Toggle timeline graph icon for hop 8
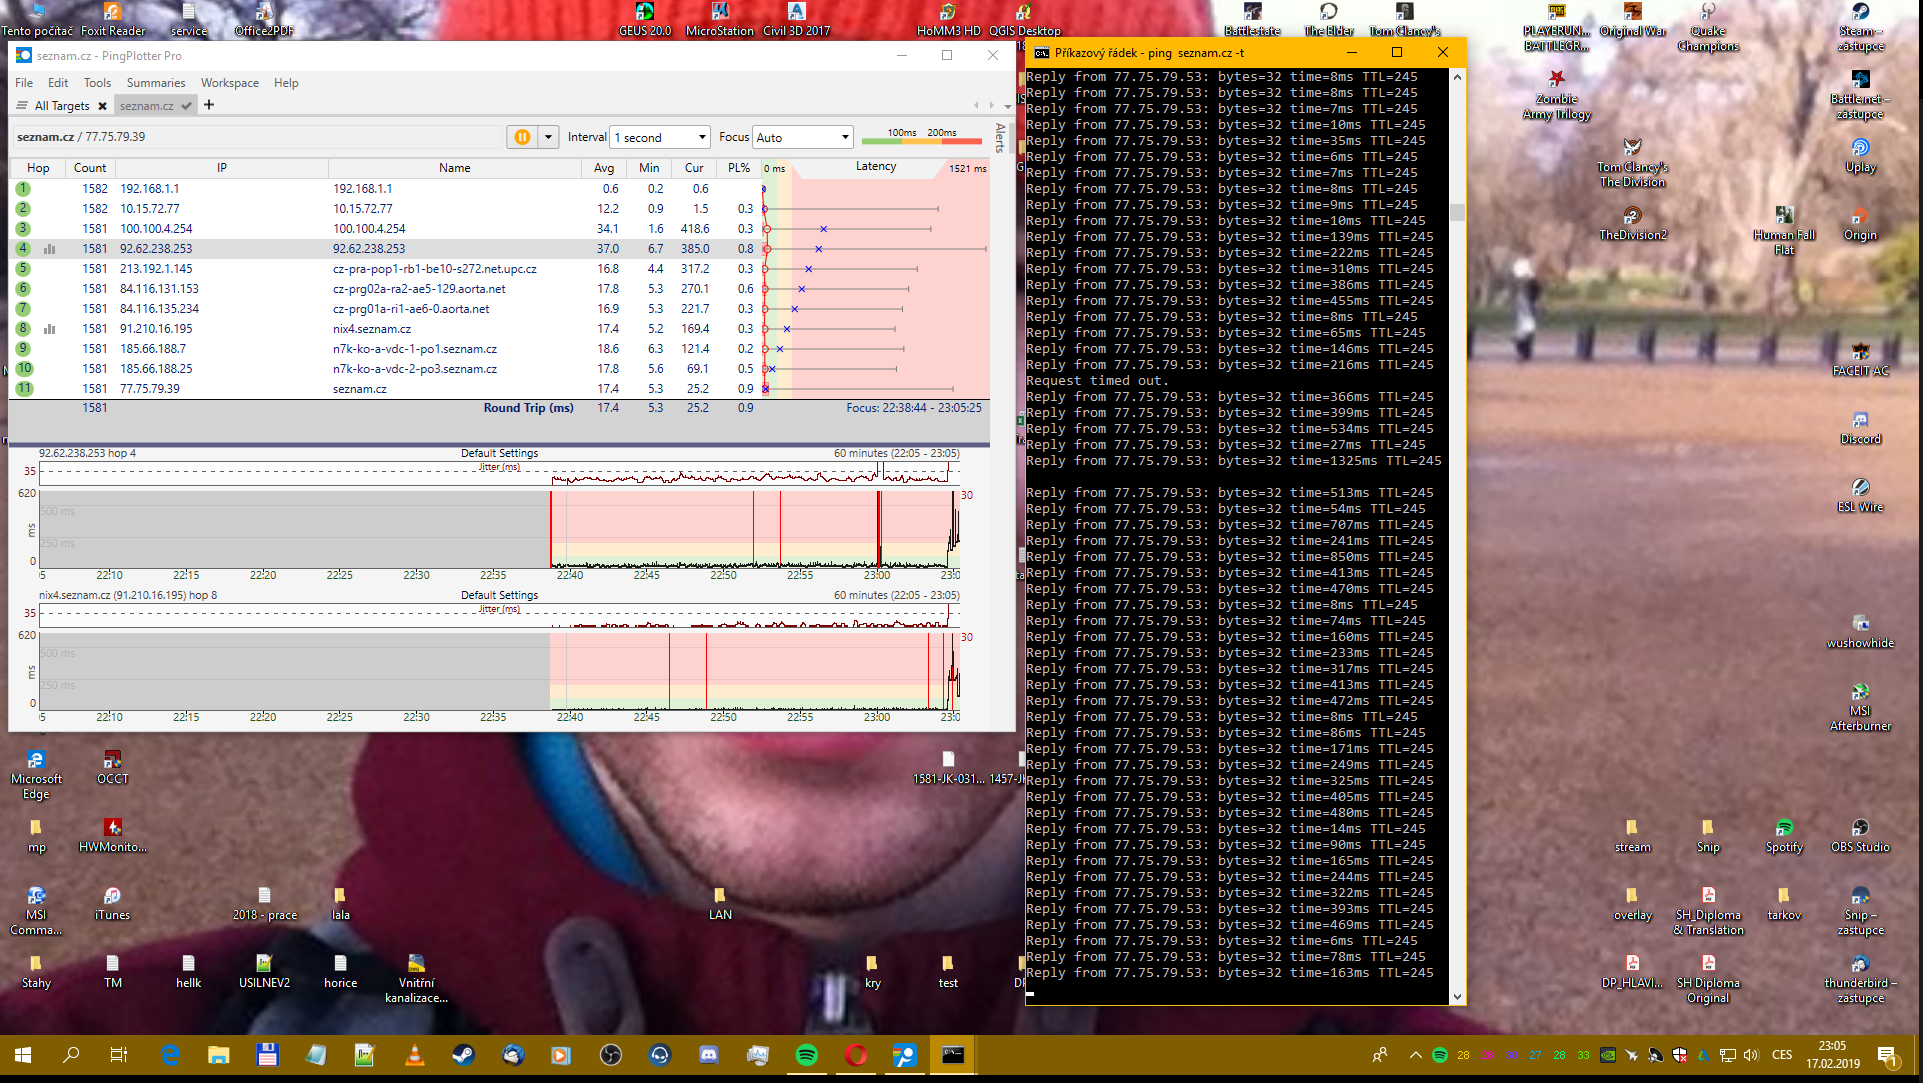Screen dimensions: 1923x1083 (50, 329)
